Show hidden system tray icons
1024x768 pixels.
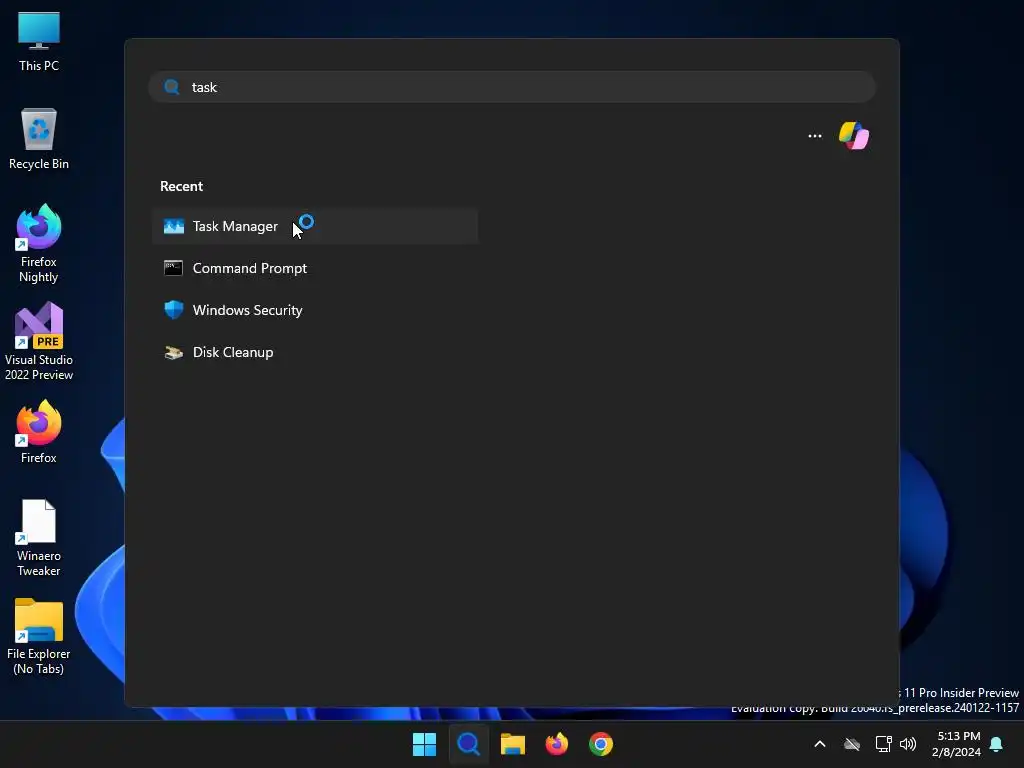pyautogui.click(x=820, y=744)
